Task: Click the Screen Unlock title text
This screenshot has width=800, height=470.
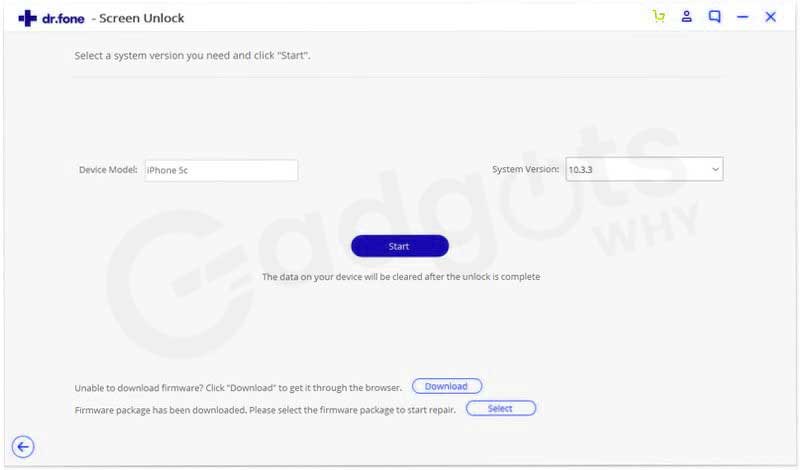Action: coord(141,18)
